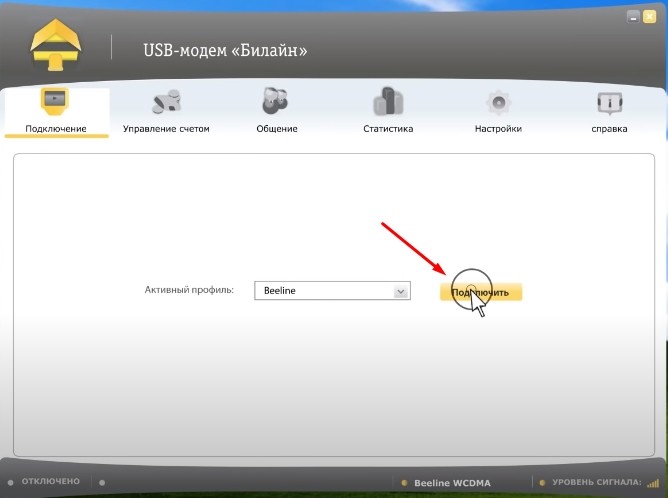Screen dimensions: 668x498
Task: Select the Подключение tab label
Action: pyautogui.click(x=56, y=129)
